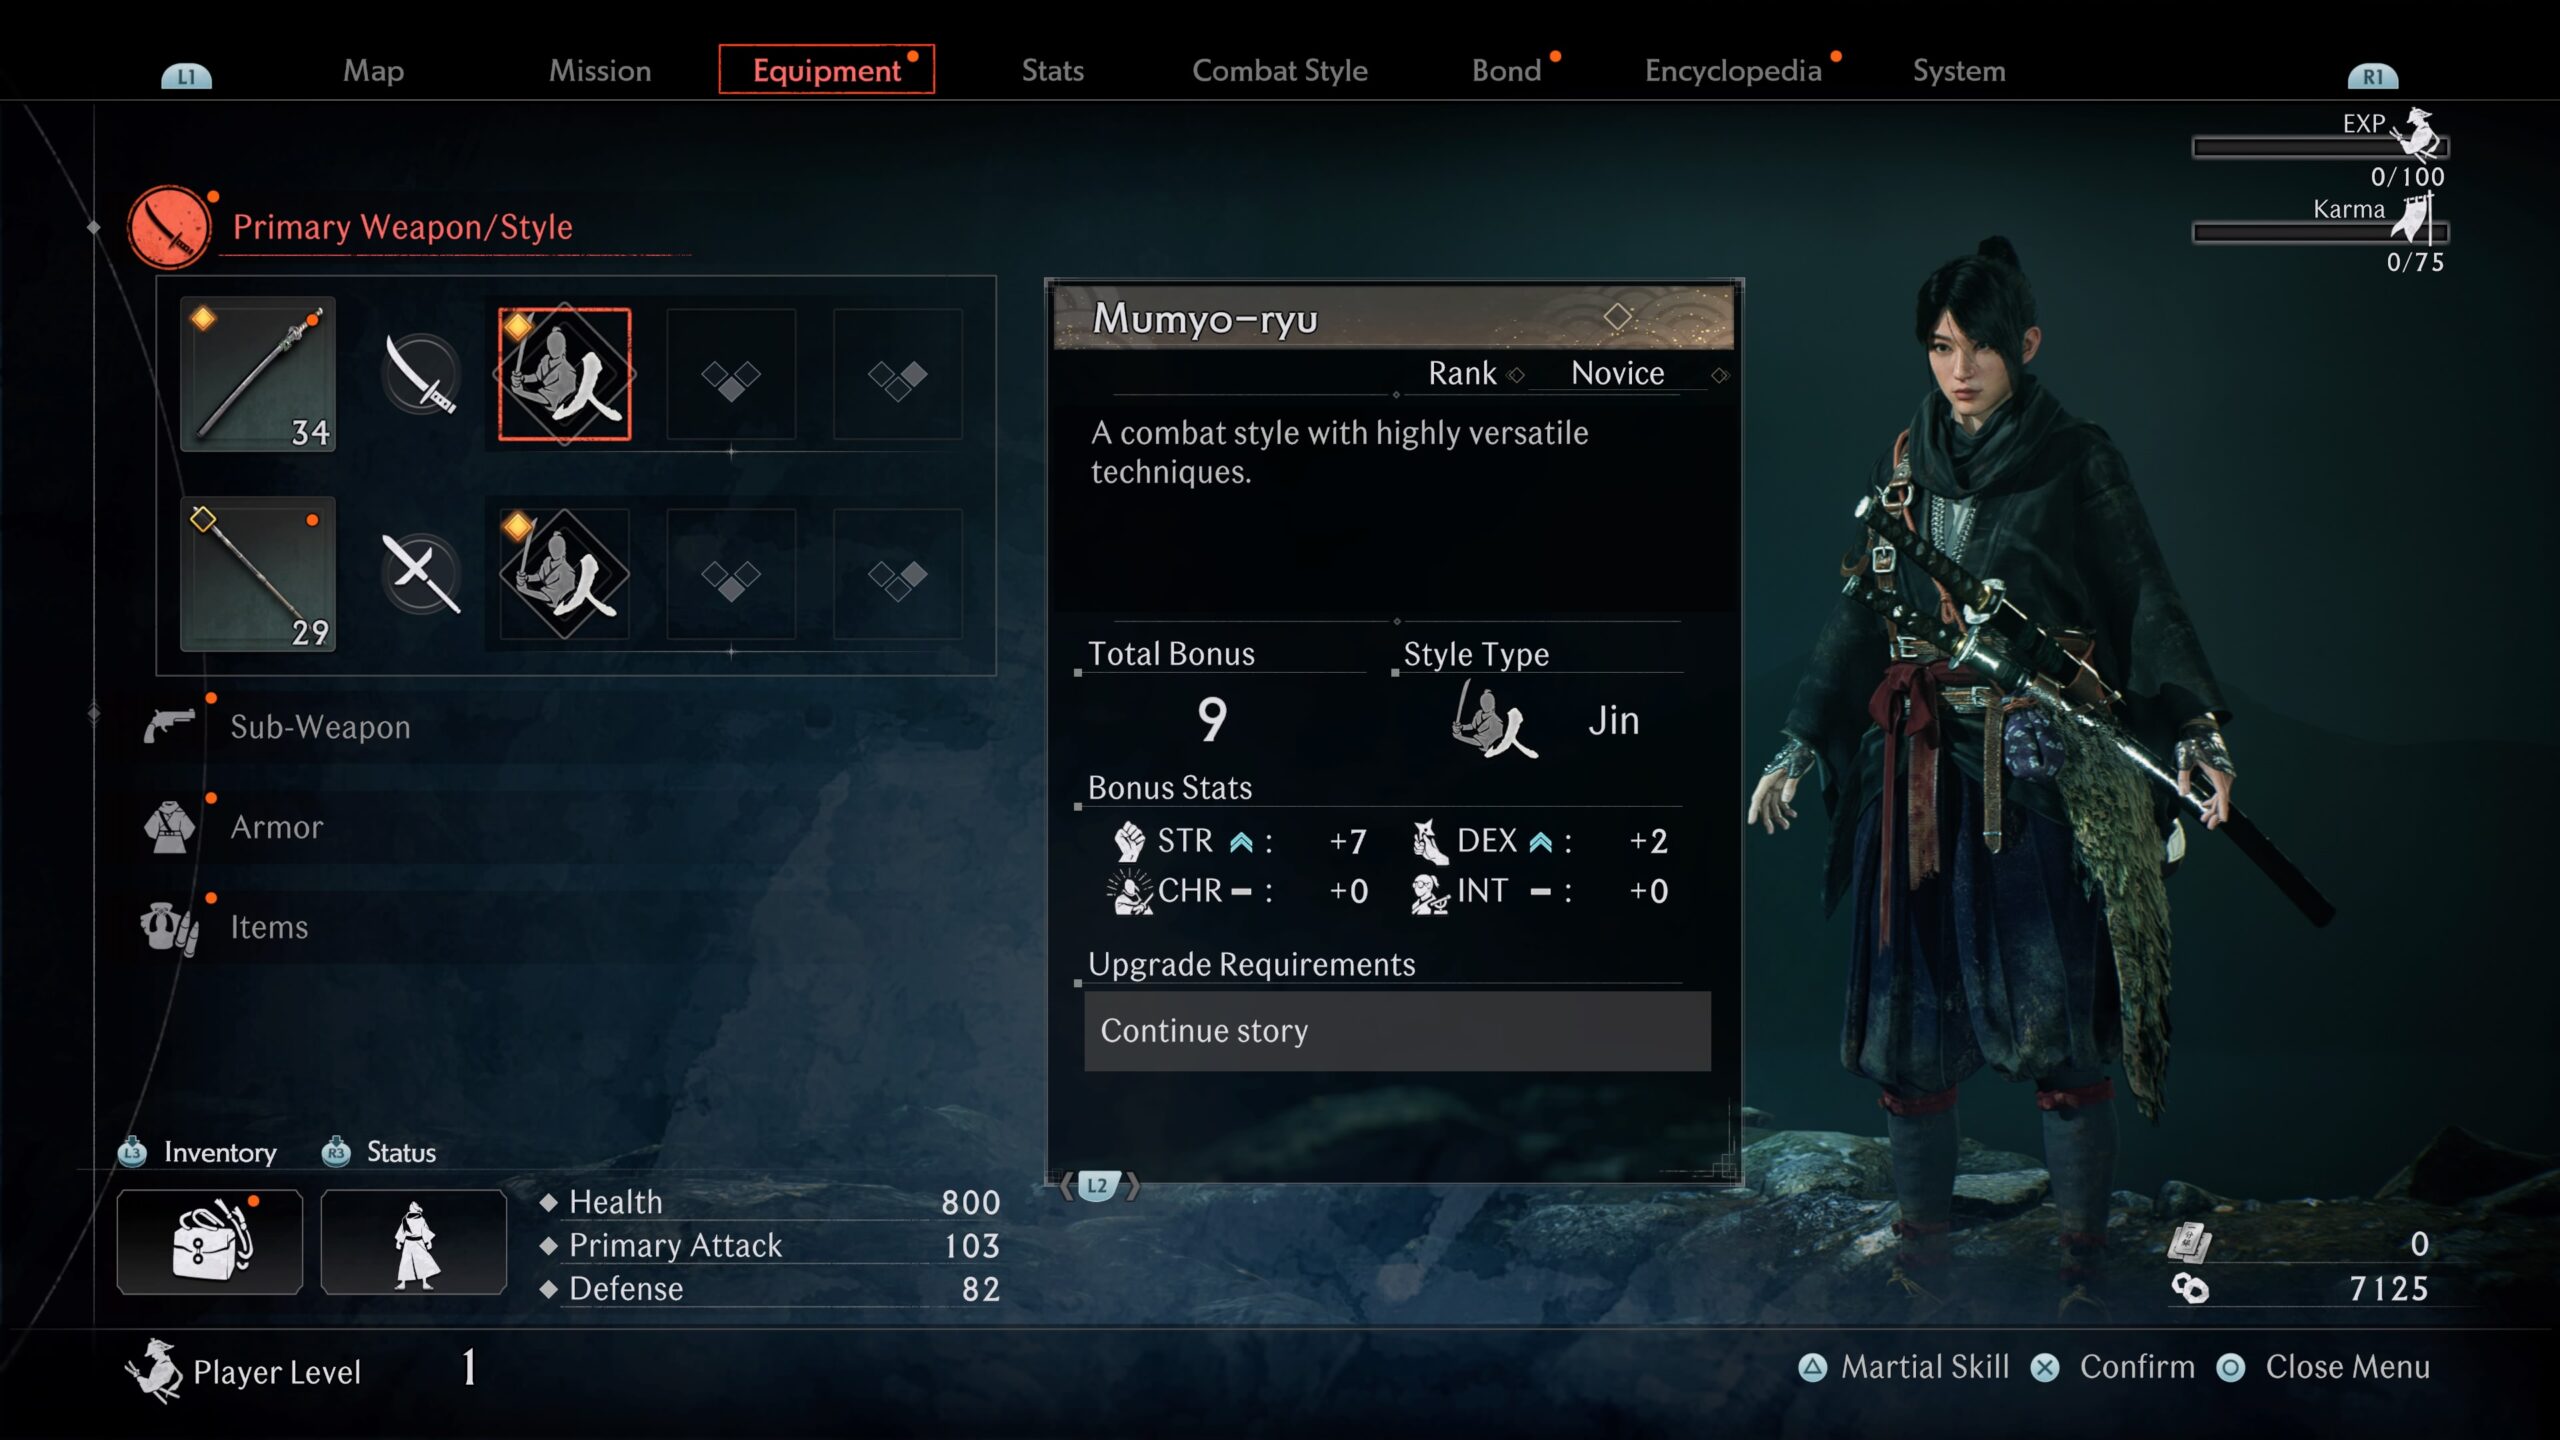The image size is (2560, 1440).
Task: Select the katana weapon slot level 34
Action: 258,374
